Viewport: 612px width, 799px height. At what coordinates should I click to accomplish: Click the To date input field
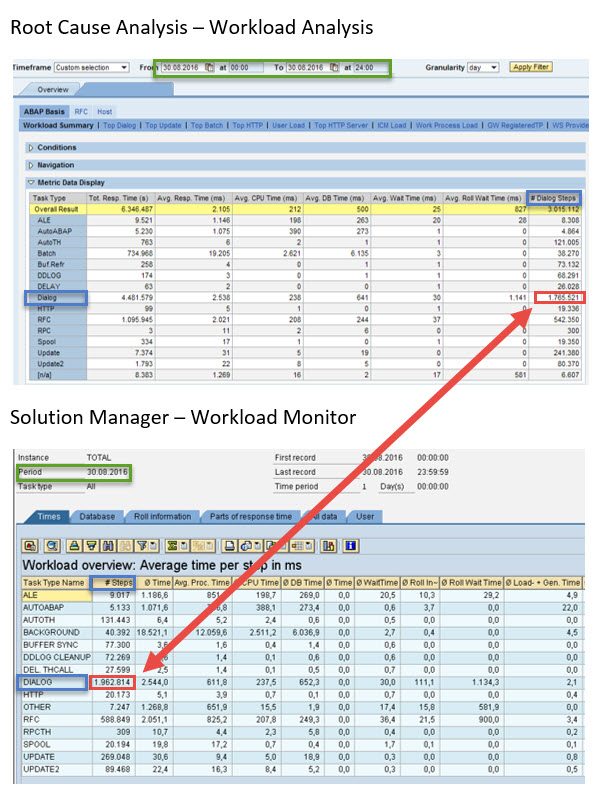point(308,67)
